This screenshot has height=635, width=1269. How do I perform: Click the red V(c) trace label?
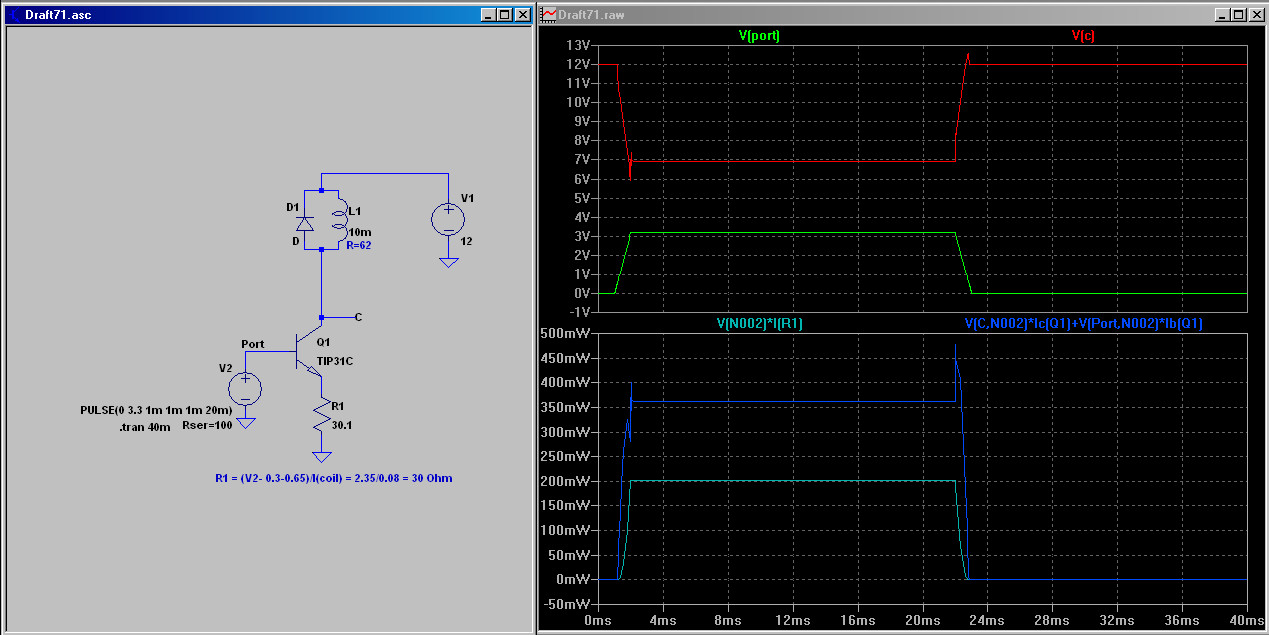pyautogui.click(x=1083, y=35)
